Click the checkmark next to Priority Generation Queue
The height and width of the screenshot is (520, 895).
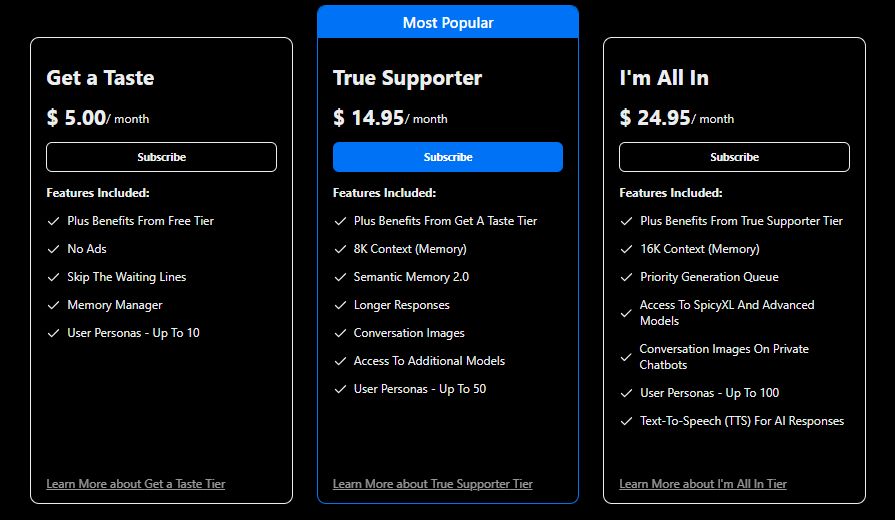point(626,277)
